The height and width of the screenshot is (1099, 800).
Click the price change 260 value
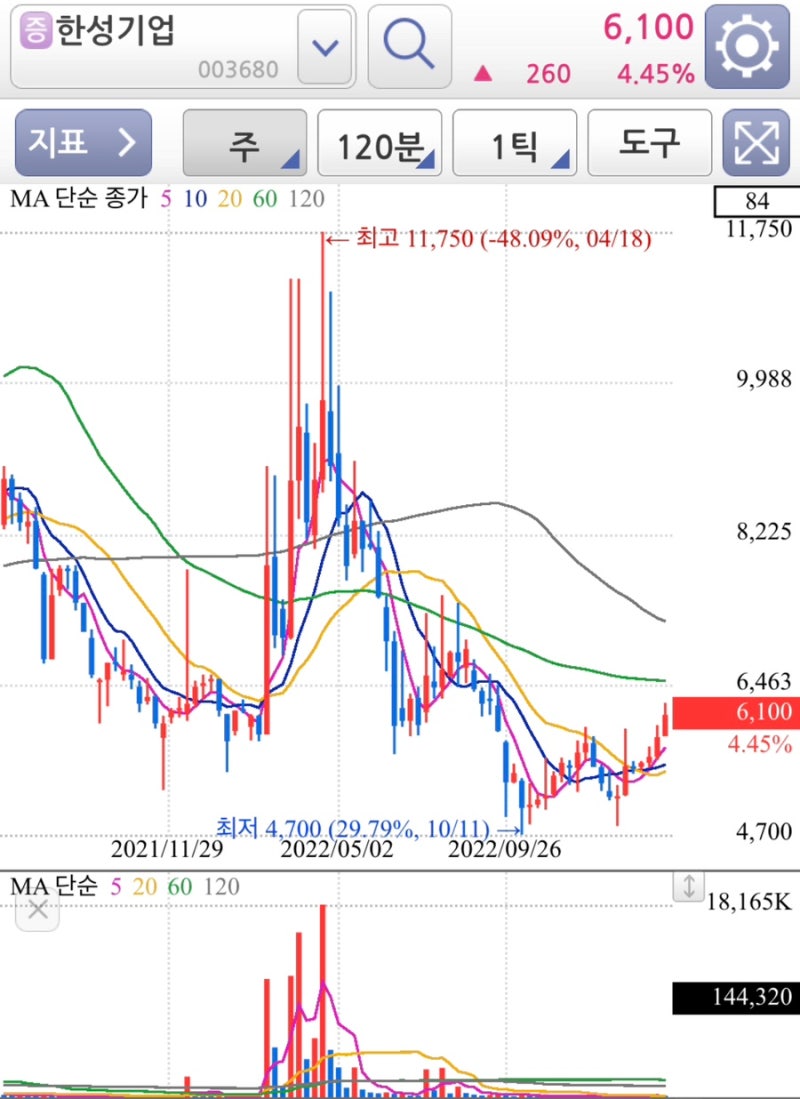click(548, 74)
